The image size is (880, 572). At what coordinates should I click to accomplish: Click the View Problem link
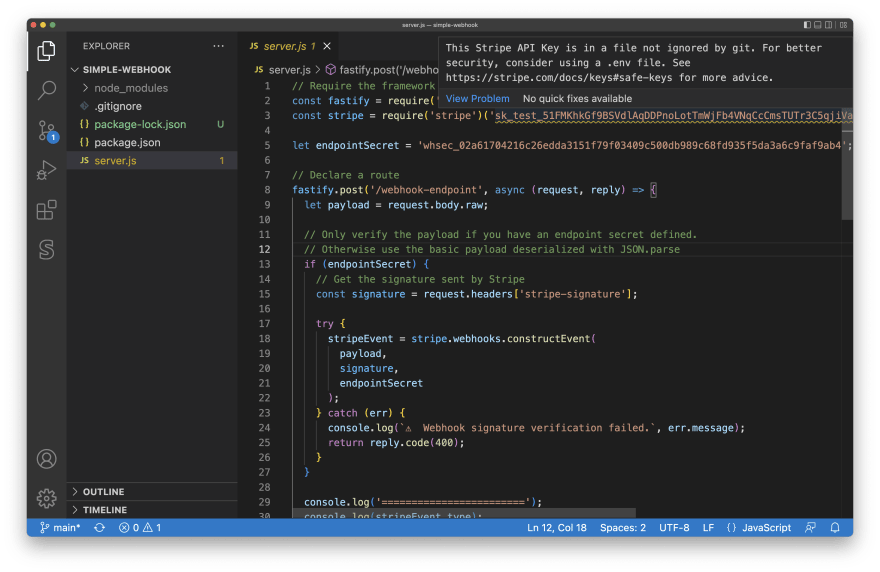[478, 99]
